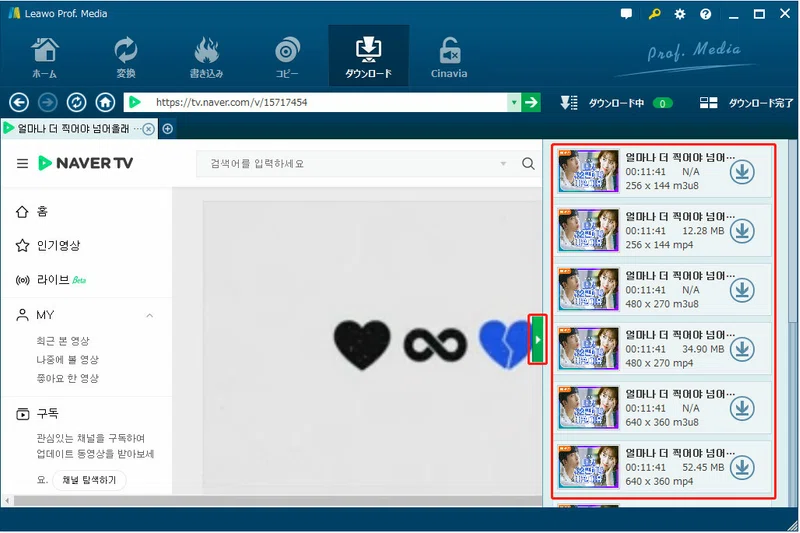Viewport: 800px width, 533px height.
Task: Download the 480 x 270 mp4 video
Action: pos(742,349)
